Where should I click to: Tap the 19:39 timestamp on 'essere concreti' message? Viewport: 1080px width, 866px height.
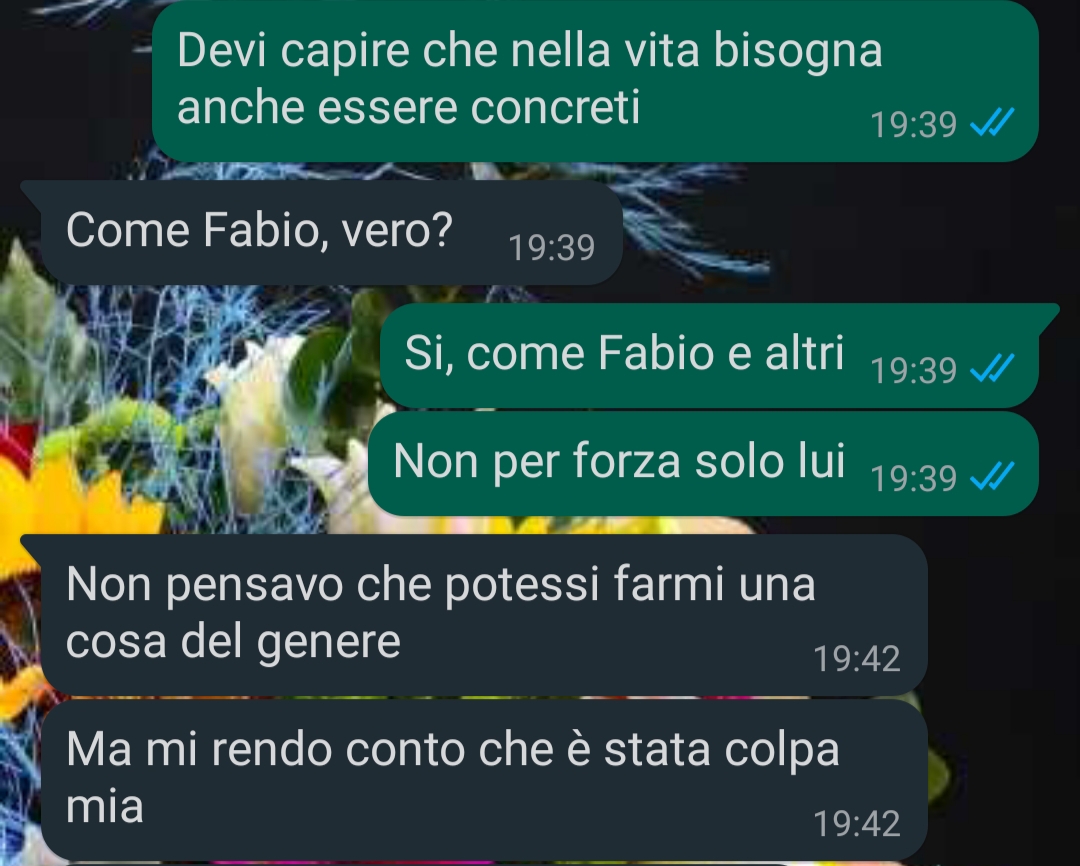pos(913,125)
